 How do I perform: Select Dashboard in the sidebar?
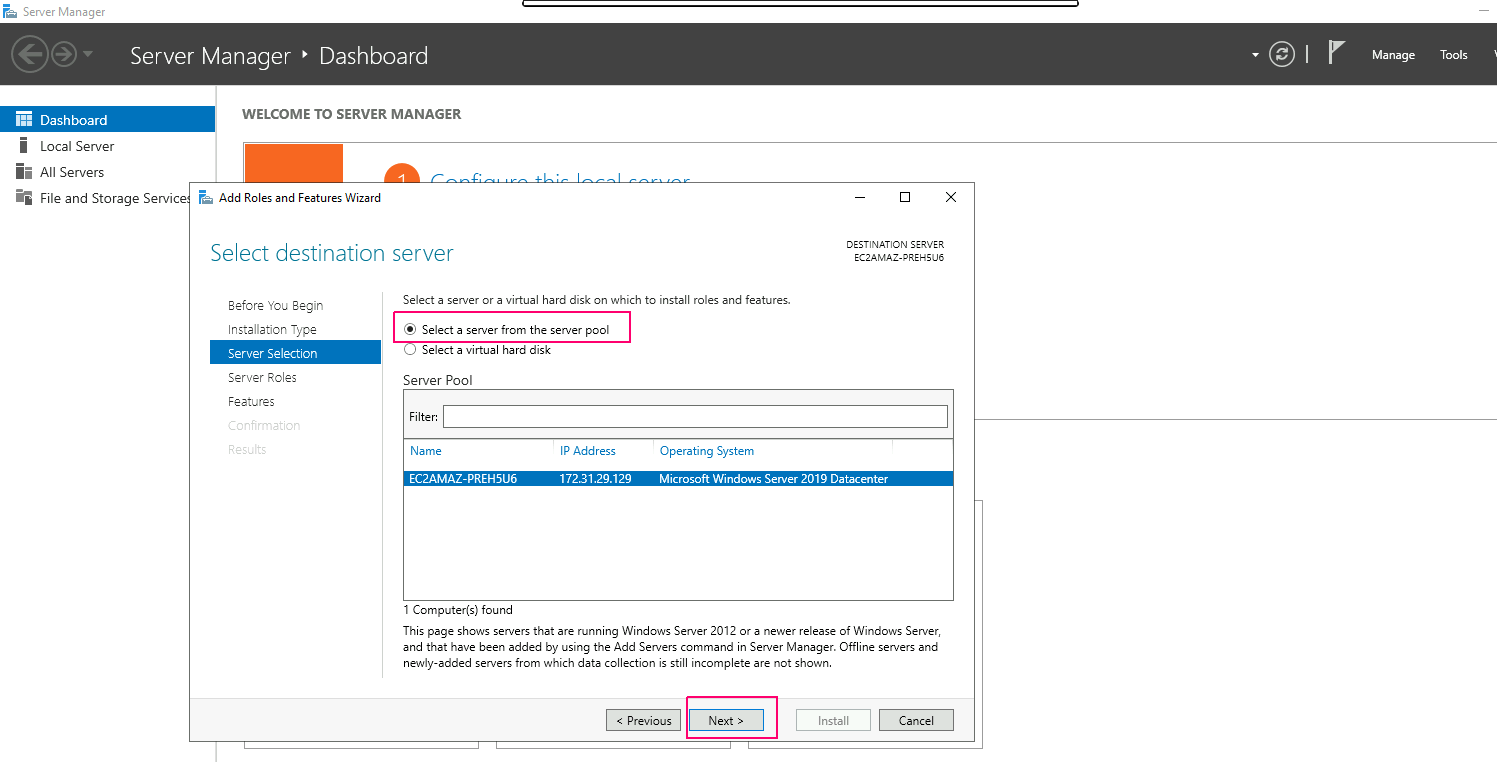pyautogui.click(x=107, y=120)
